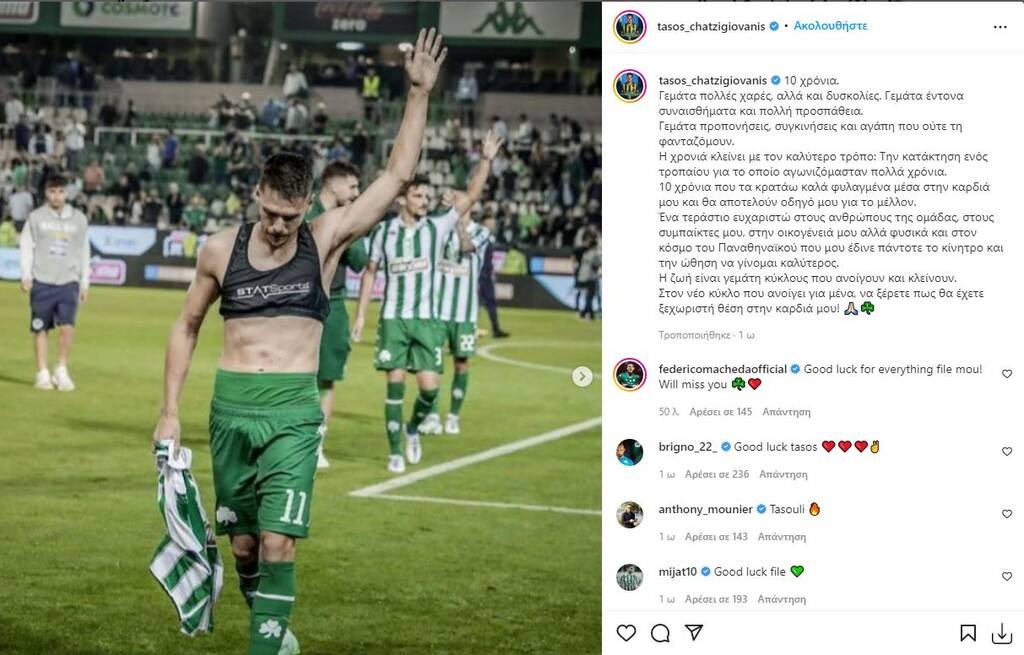View likes on anthony_mounier's comment

pos(716,537)
